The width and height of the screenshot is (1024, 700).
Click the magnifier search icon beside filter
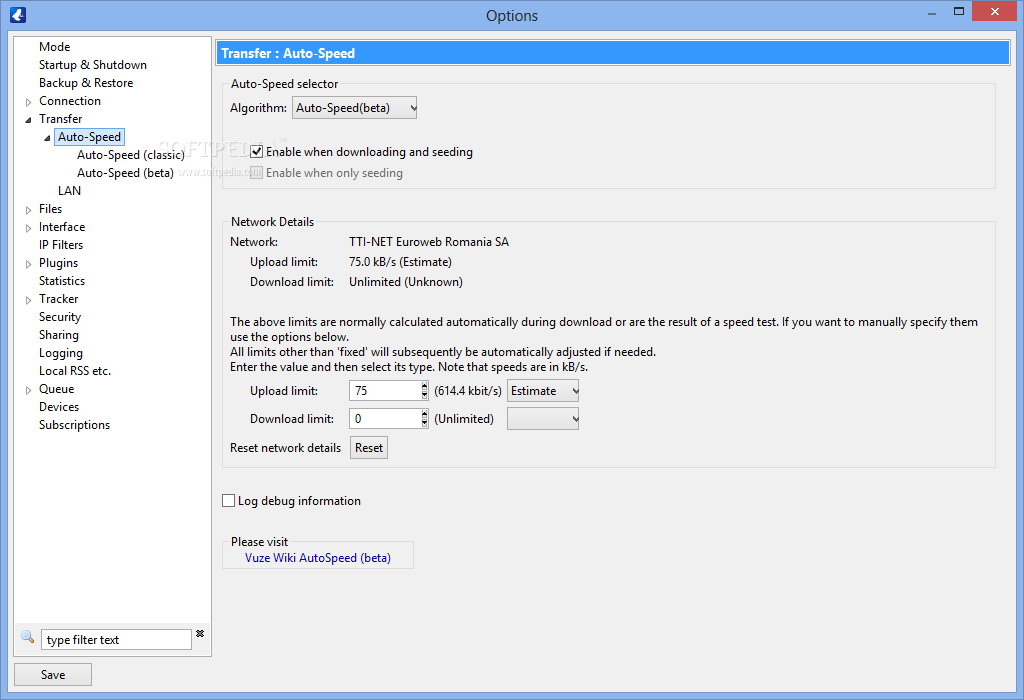pyautogui.click(x=27, y=636)
